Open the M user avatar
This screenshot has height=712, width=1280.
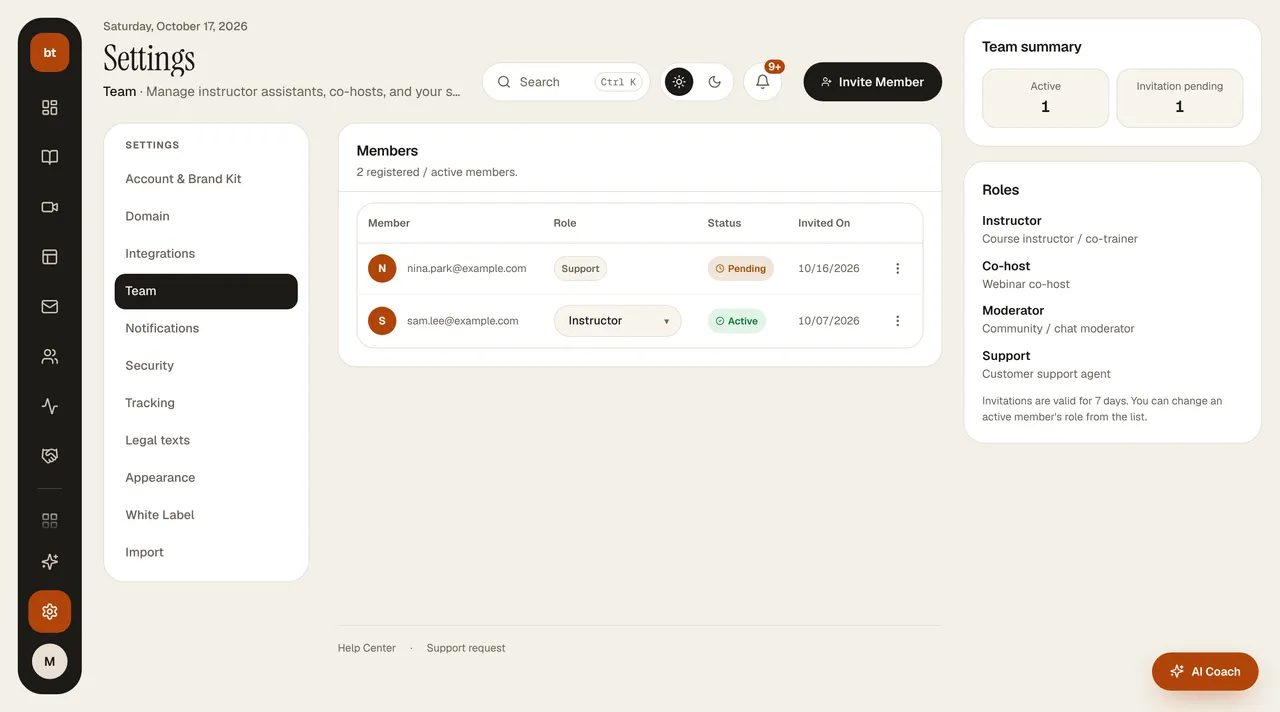point(50,661)
